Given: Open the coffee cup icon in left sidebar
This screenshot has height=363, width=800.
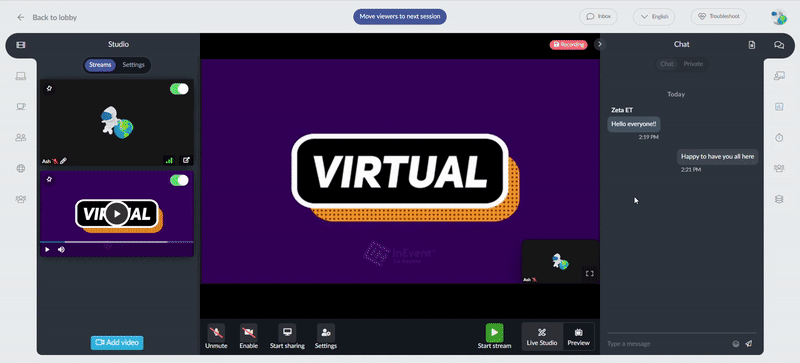Looking at the screenshot, I should click(x=20, y=107).
